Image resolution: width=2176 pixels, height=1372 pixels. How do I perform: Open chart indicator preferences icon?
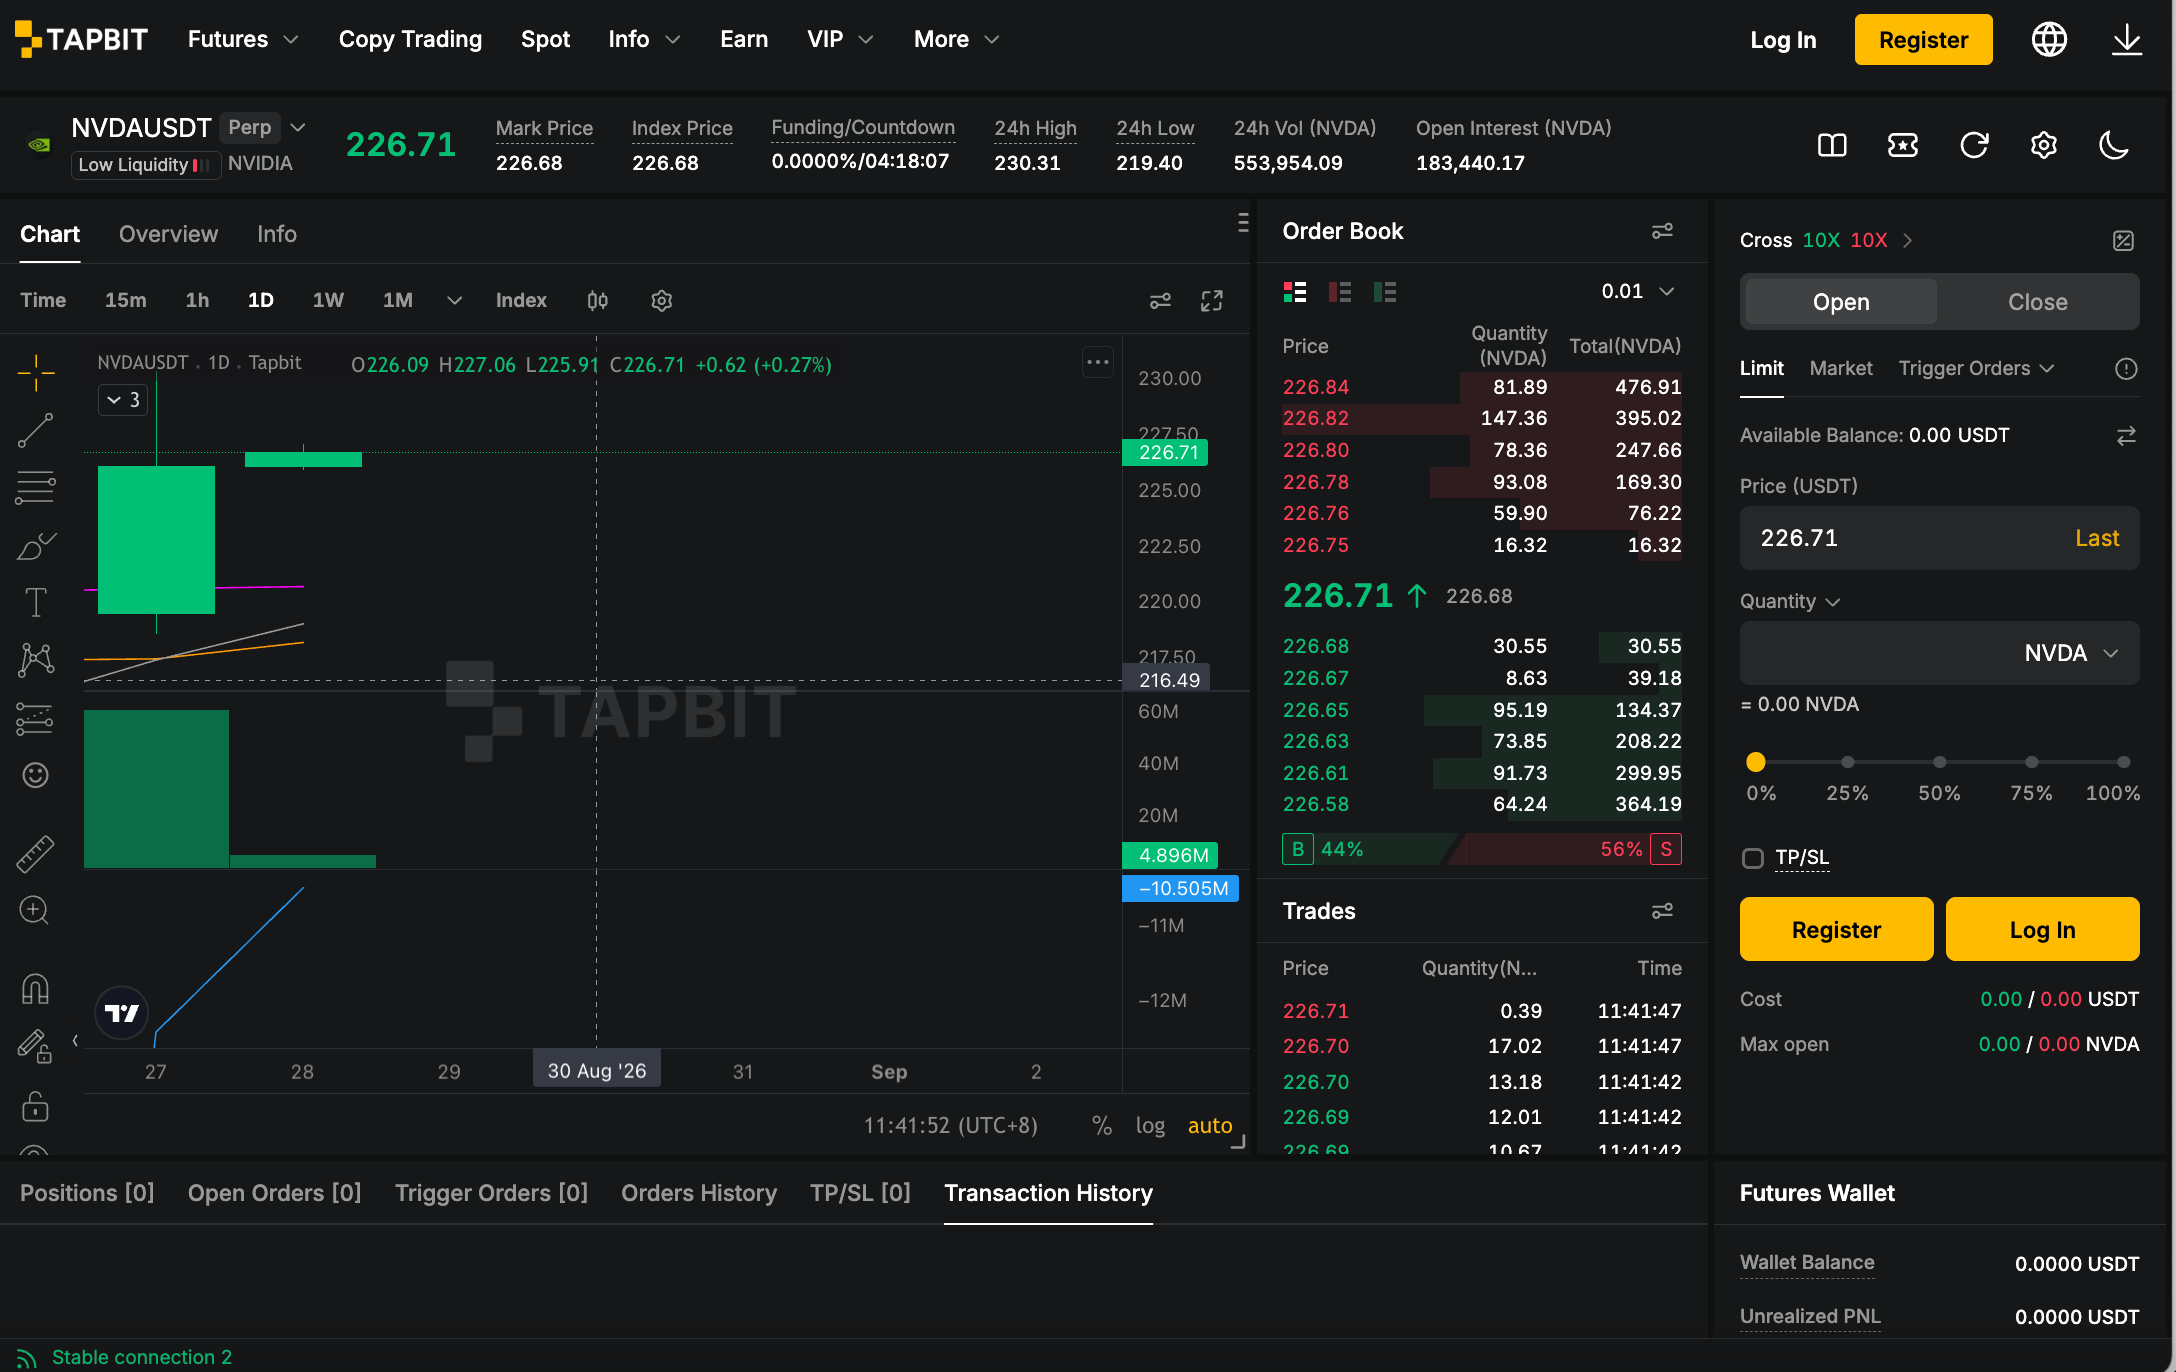tap(1160, 301)
